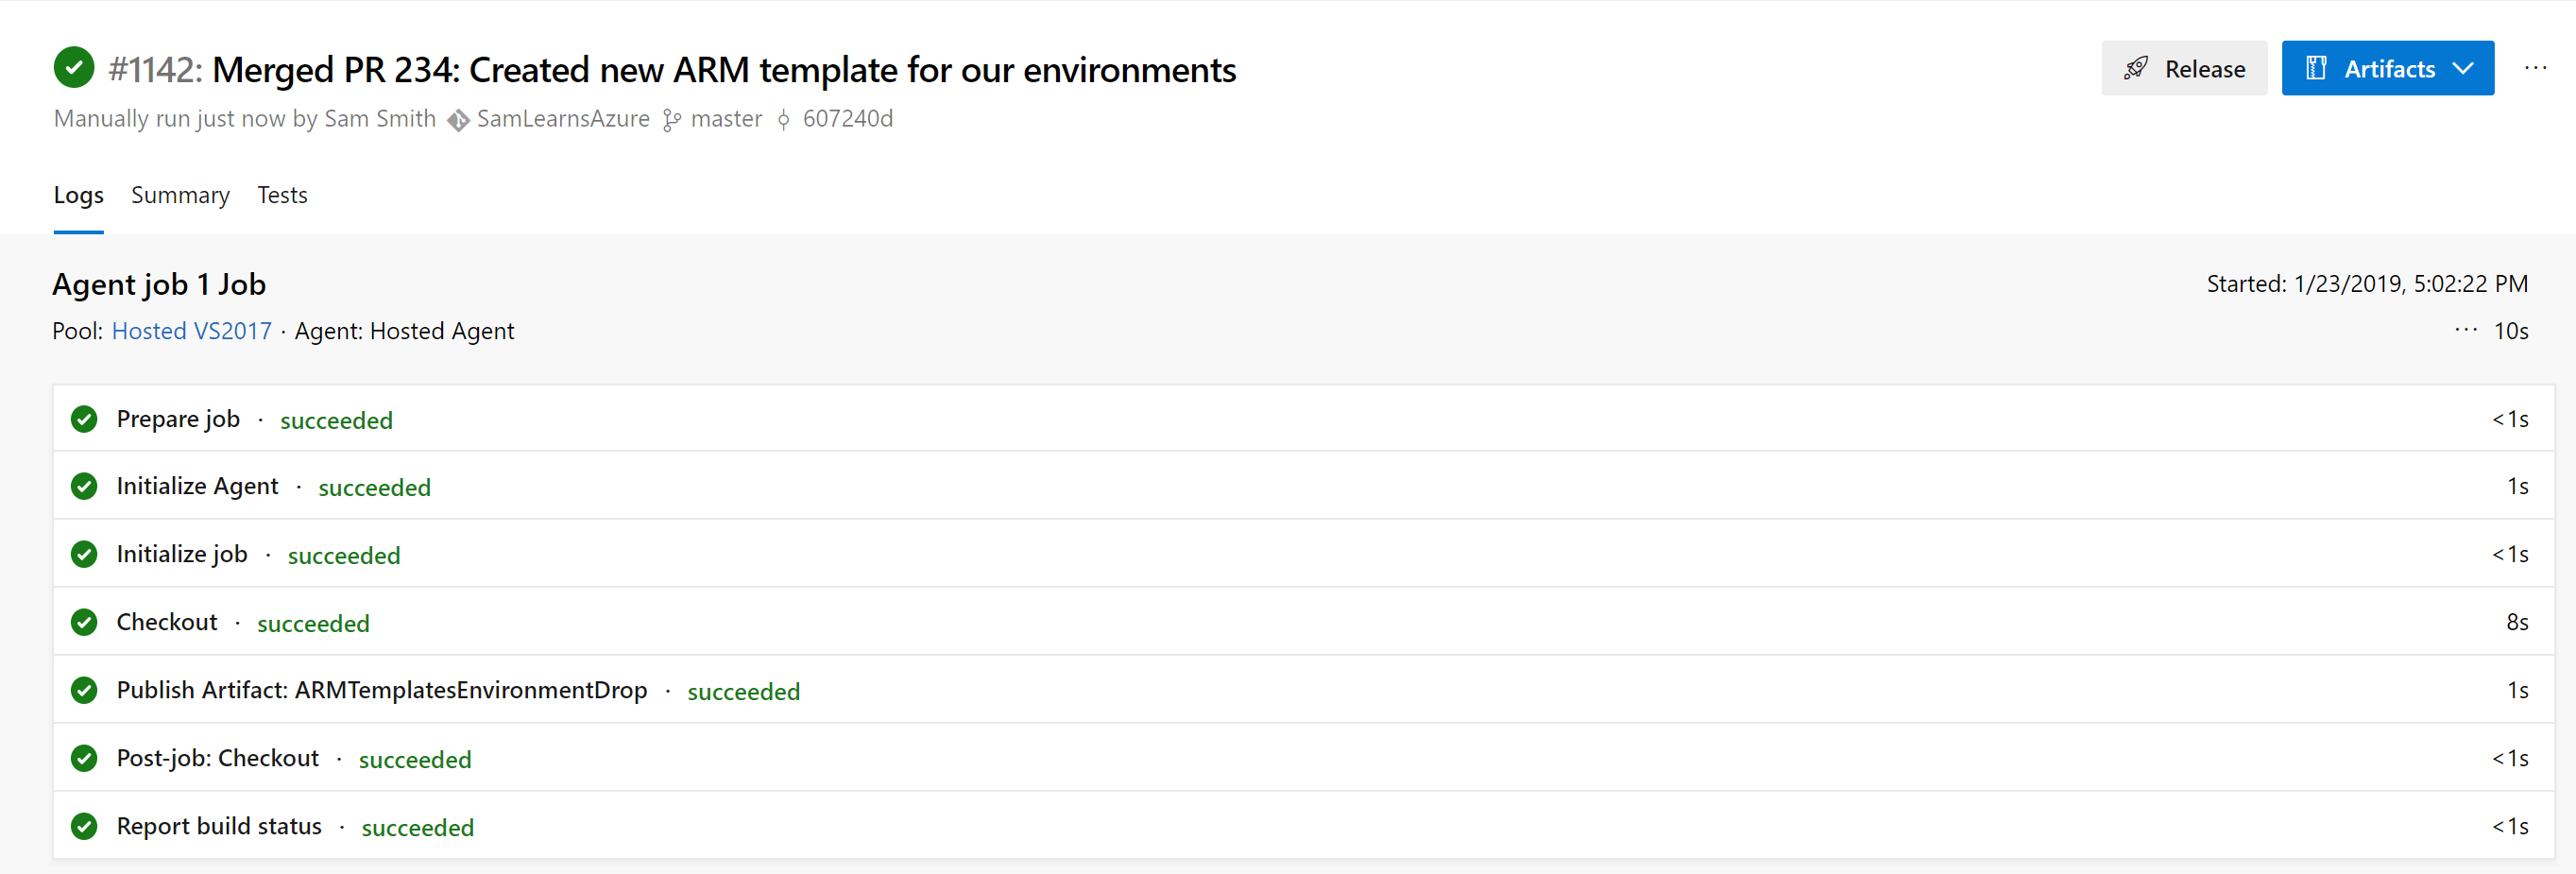Open the top-right more options ellipsis
Image resolution: width=2576 pixels, height=874 pixels.
pos(2535,68)
